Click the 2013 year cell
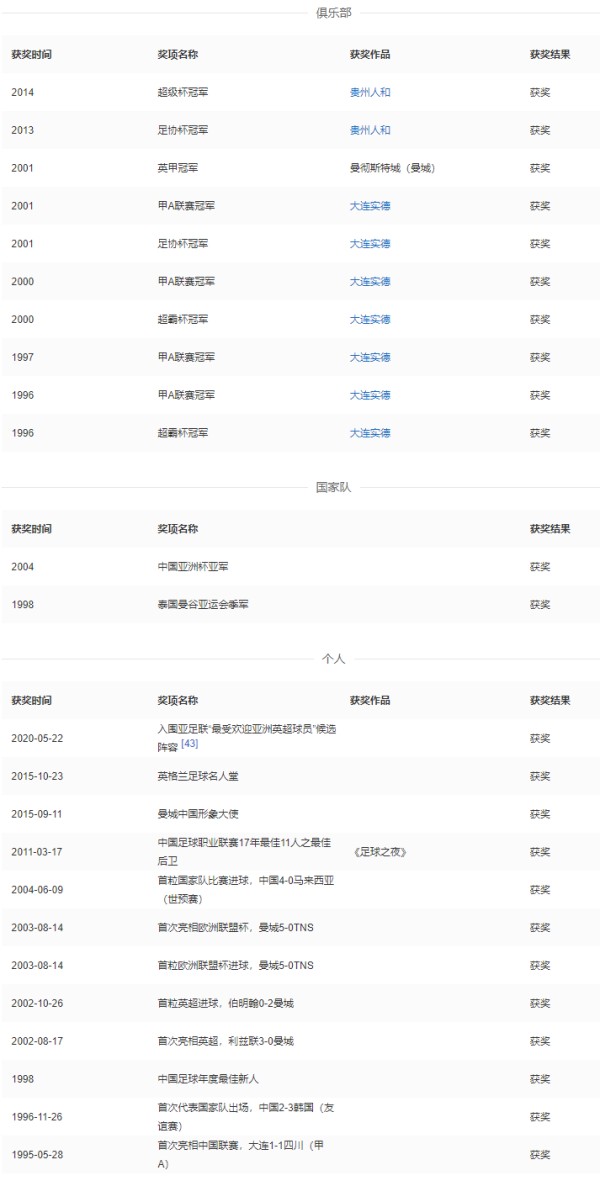 pyautogui.click(x=23, y=130)
